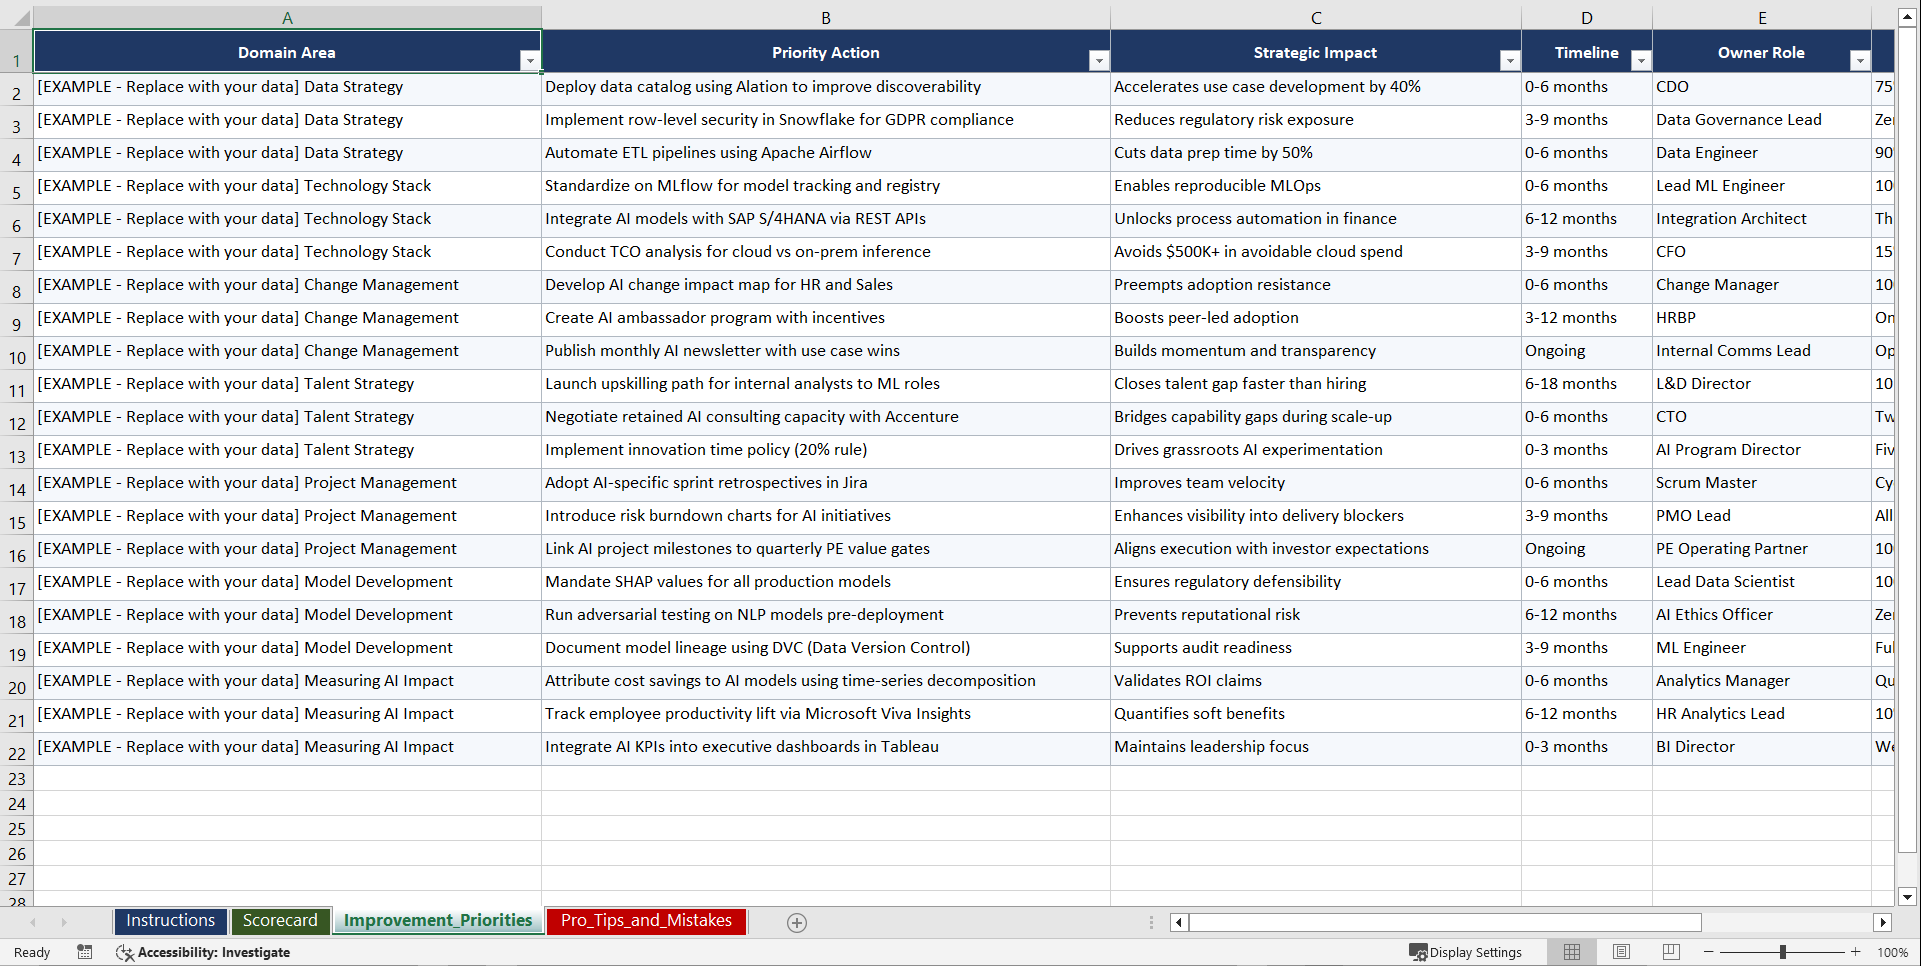
Task: Open the Pro_Tips_and_Mistakes sheet tab
Action: coord(645,920)
